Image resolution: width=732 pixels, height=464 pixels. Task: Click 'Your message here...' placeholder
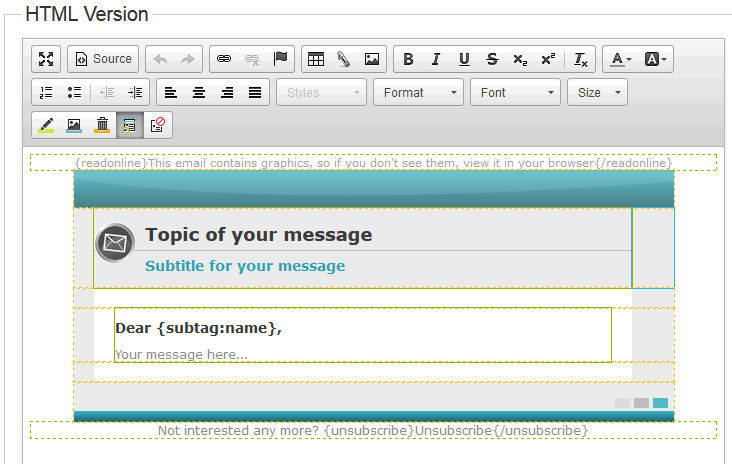pos(182,355)
